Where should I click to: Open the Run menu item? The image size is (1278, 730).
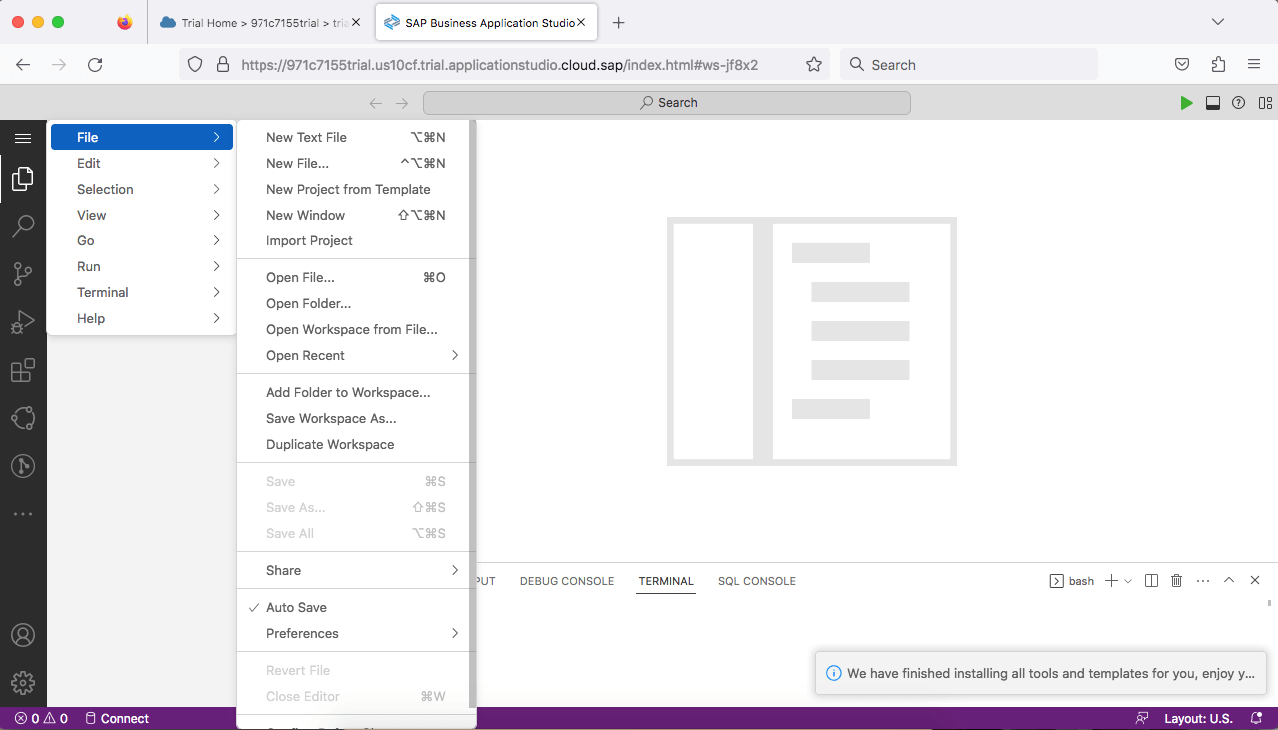pyautogui.click(x=142, y=267)
